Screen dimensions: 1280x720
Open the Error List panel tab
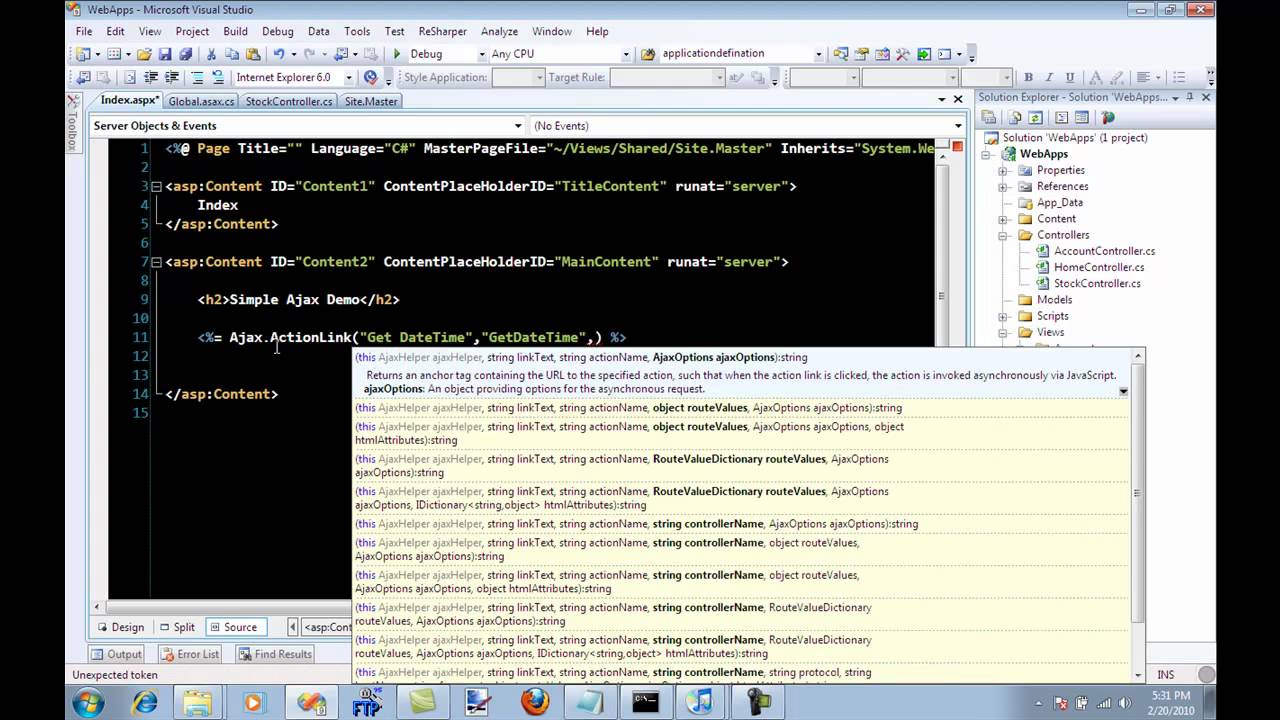190,654
